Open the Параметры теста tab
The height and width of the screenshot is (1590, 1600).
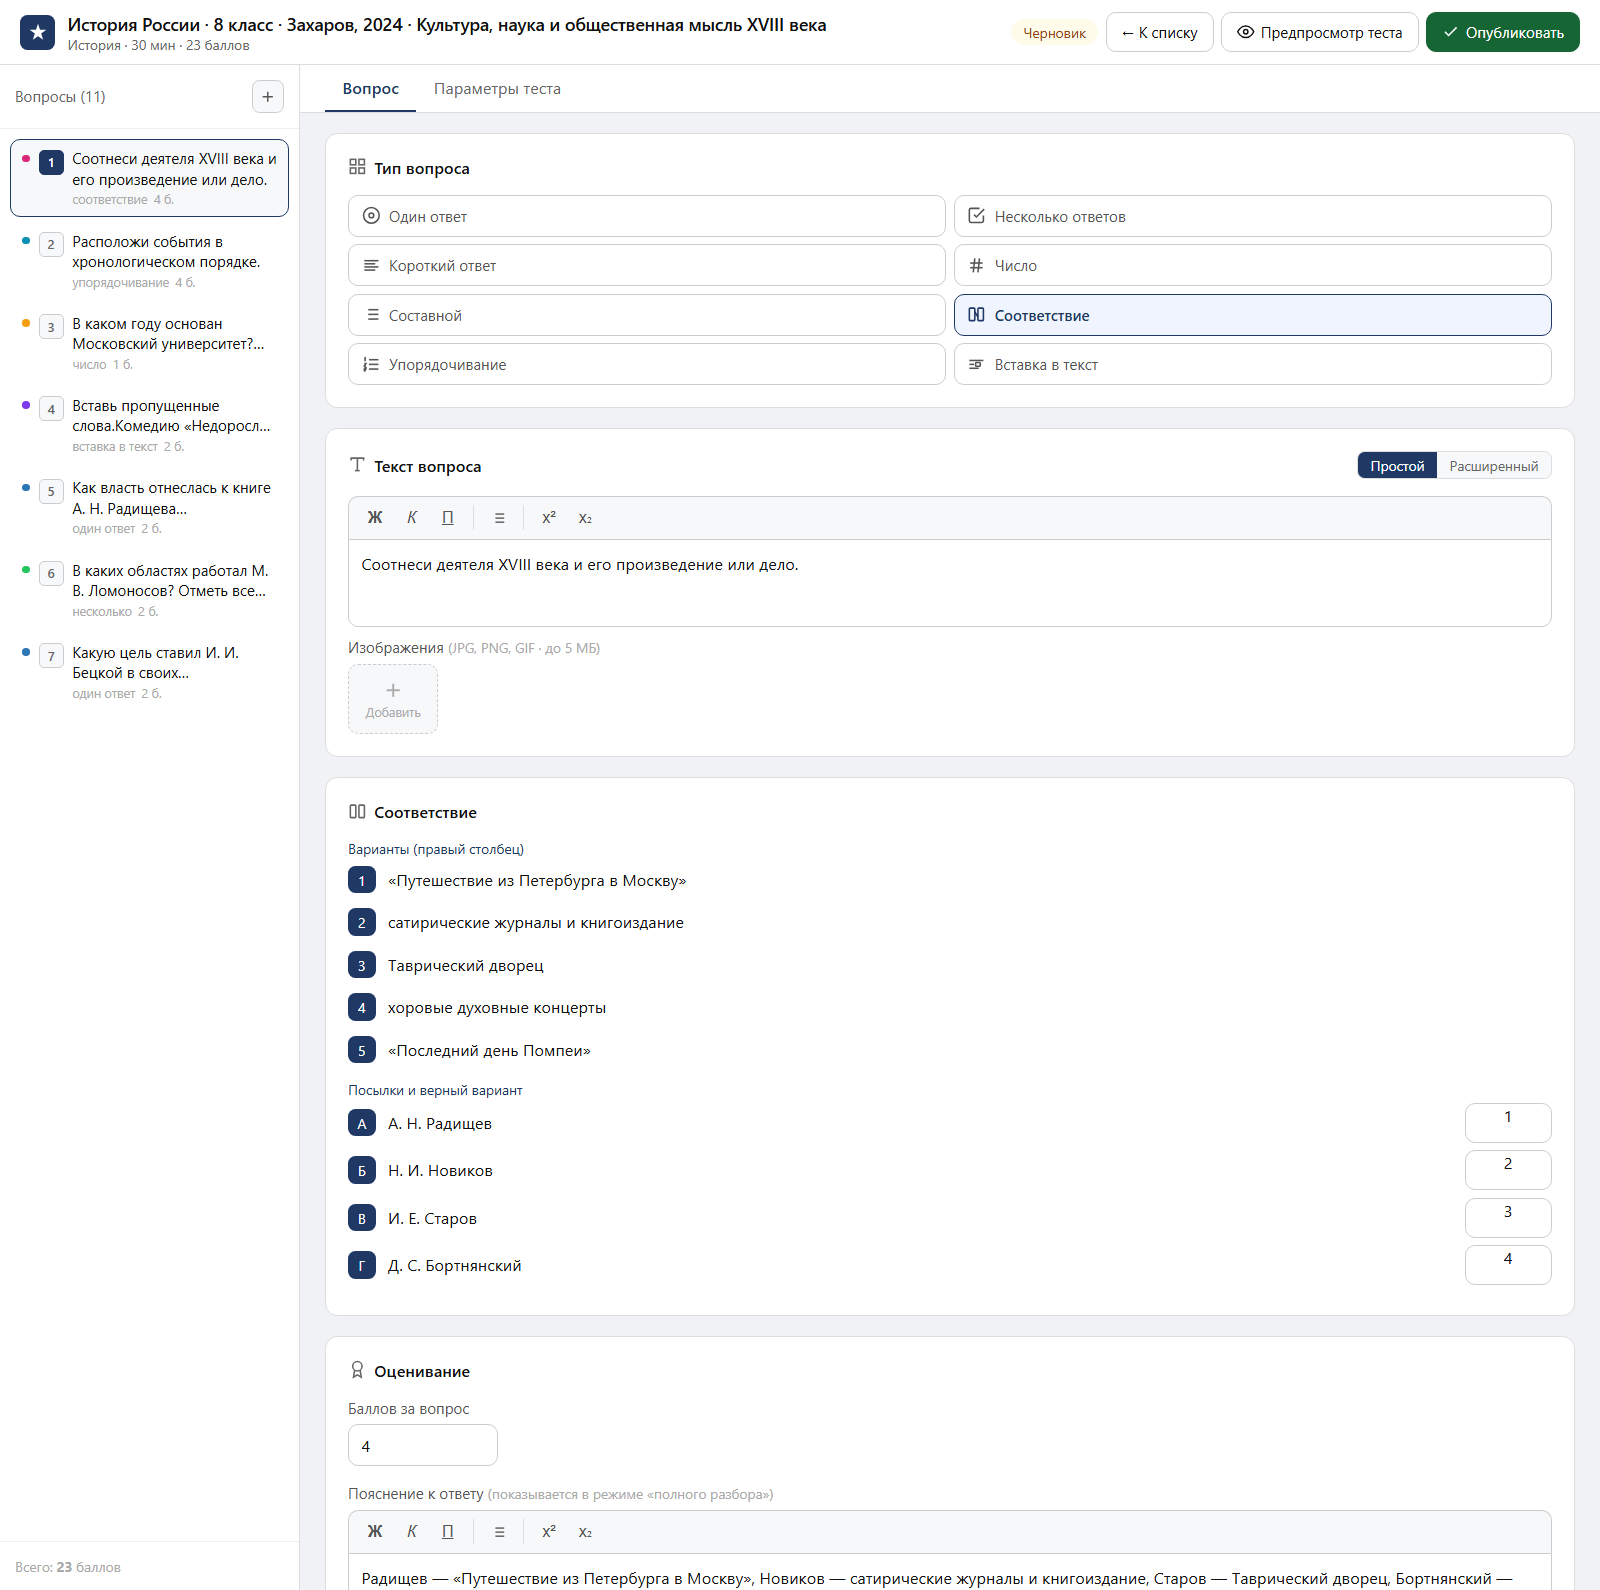[x=497, y=89]
